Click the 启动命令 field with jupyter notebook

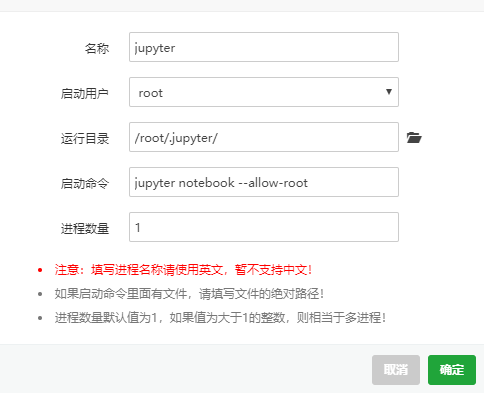[264, 182]
